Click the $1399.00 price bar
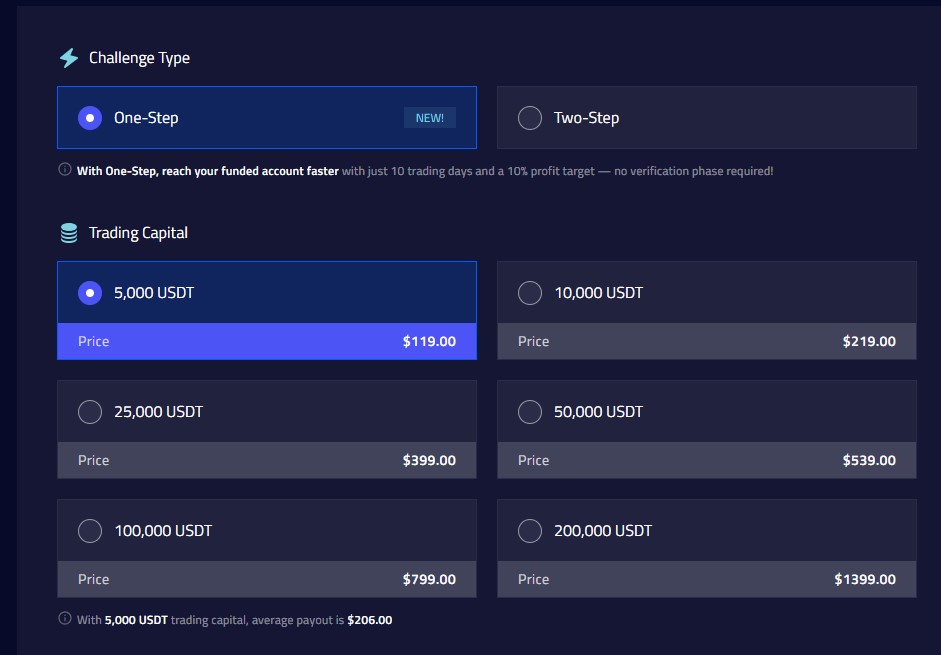Viewport: 941px width, 655px height. [x=707, y=579]
